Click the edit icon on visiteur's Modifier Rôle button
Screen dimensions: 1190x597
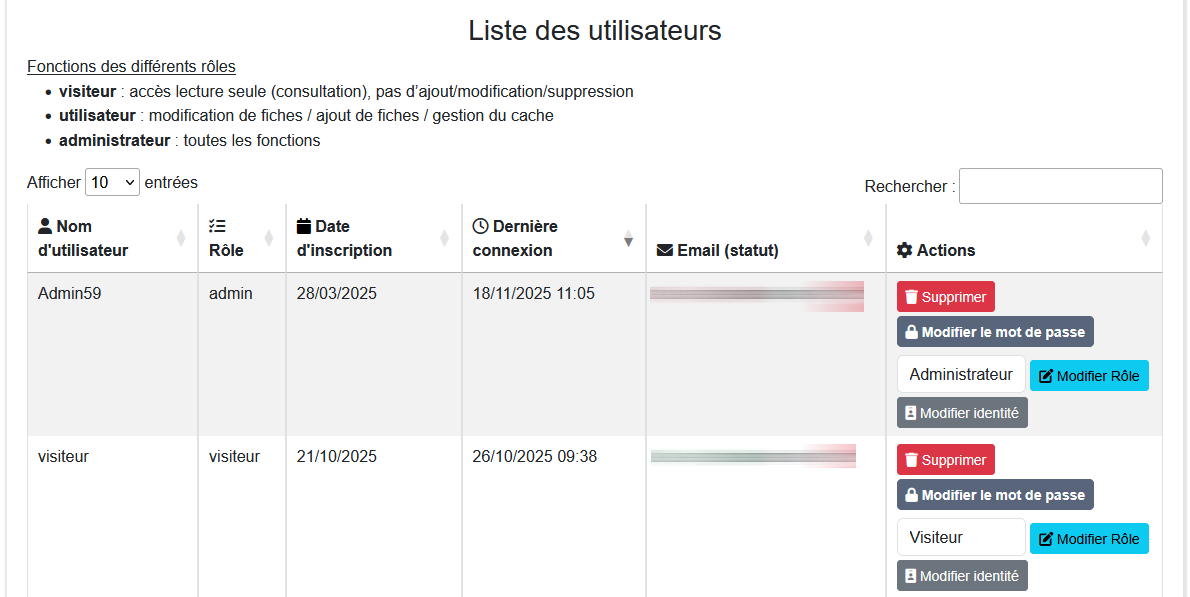coord(1047,538)
